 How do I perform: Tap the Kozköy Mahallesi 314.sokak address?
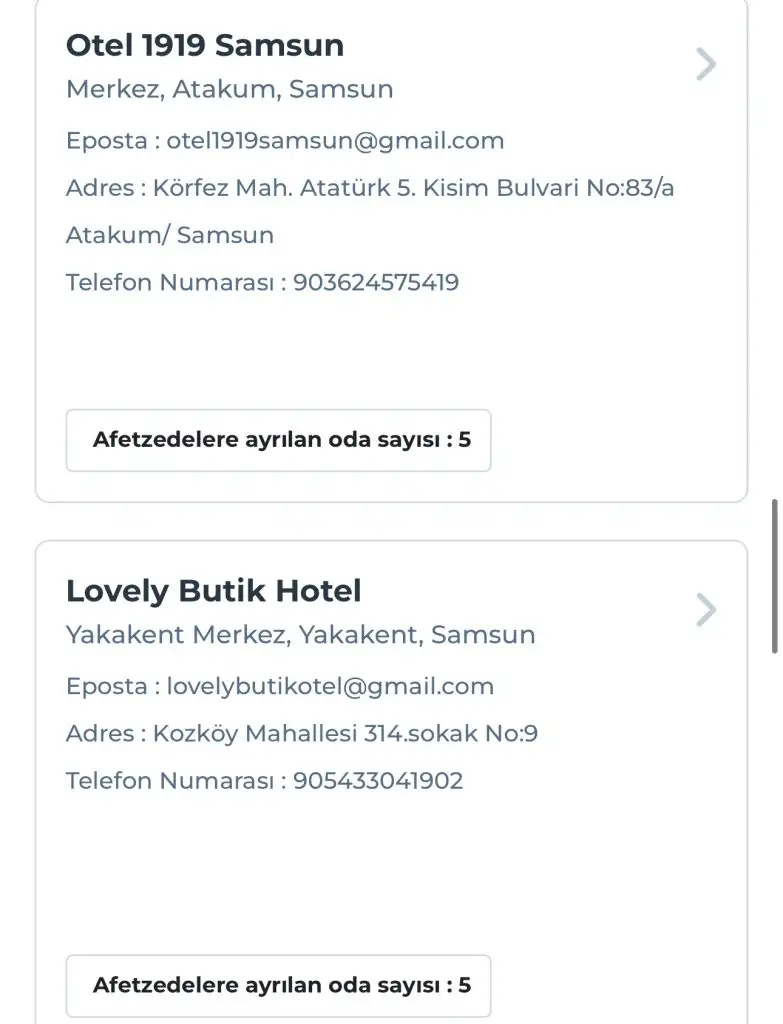tap(345, 734)
